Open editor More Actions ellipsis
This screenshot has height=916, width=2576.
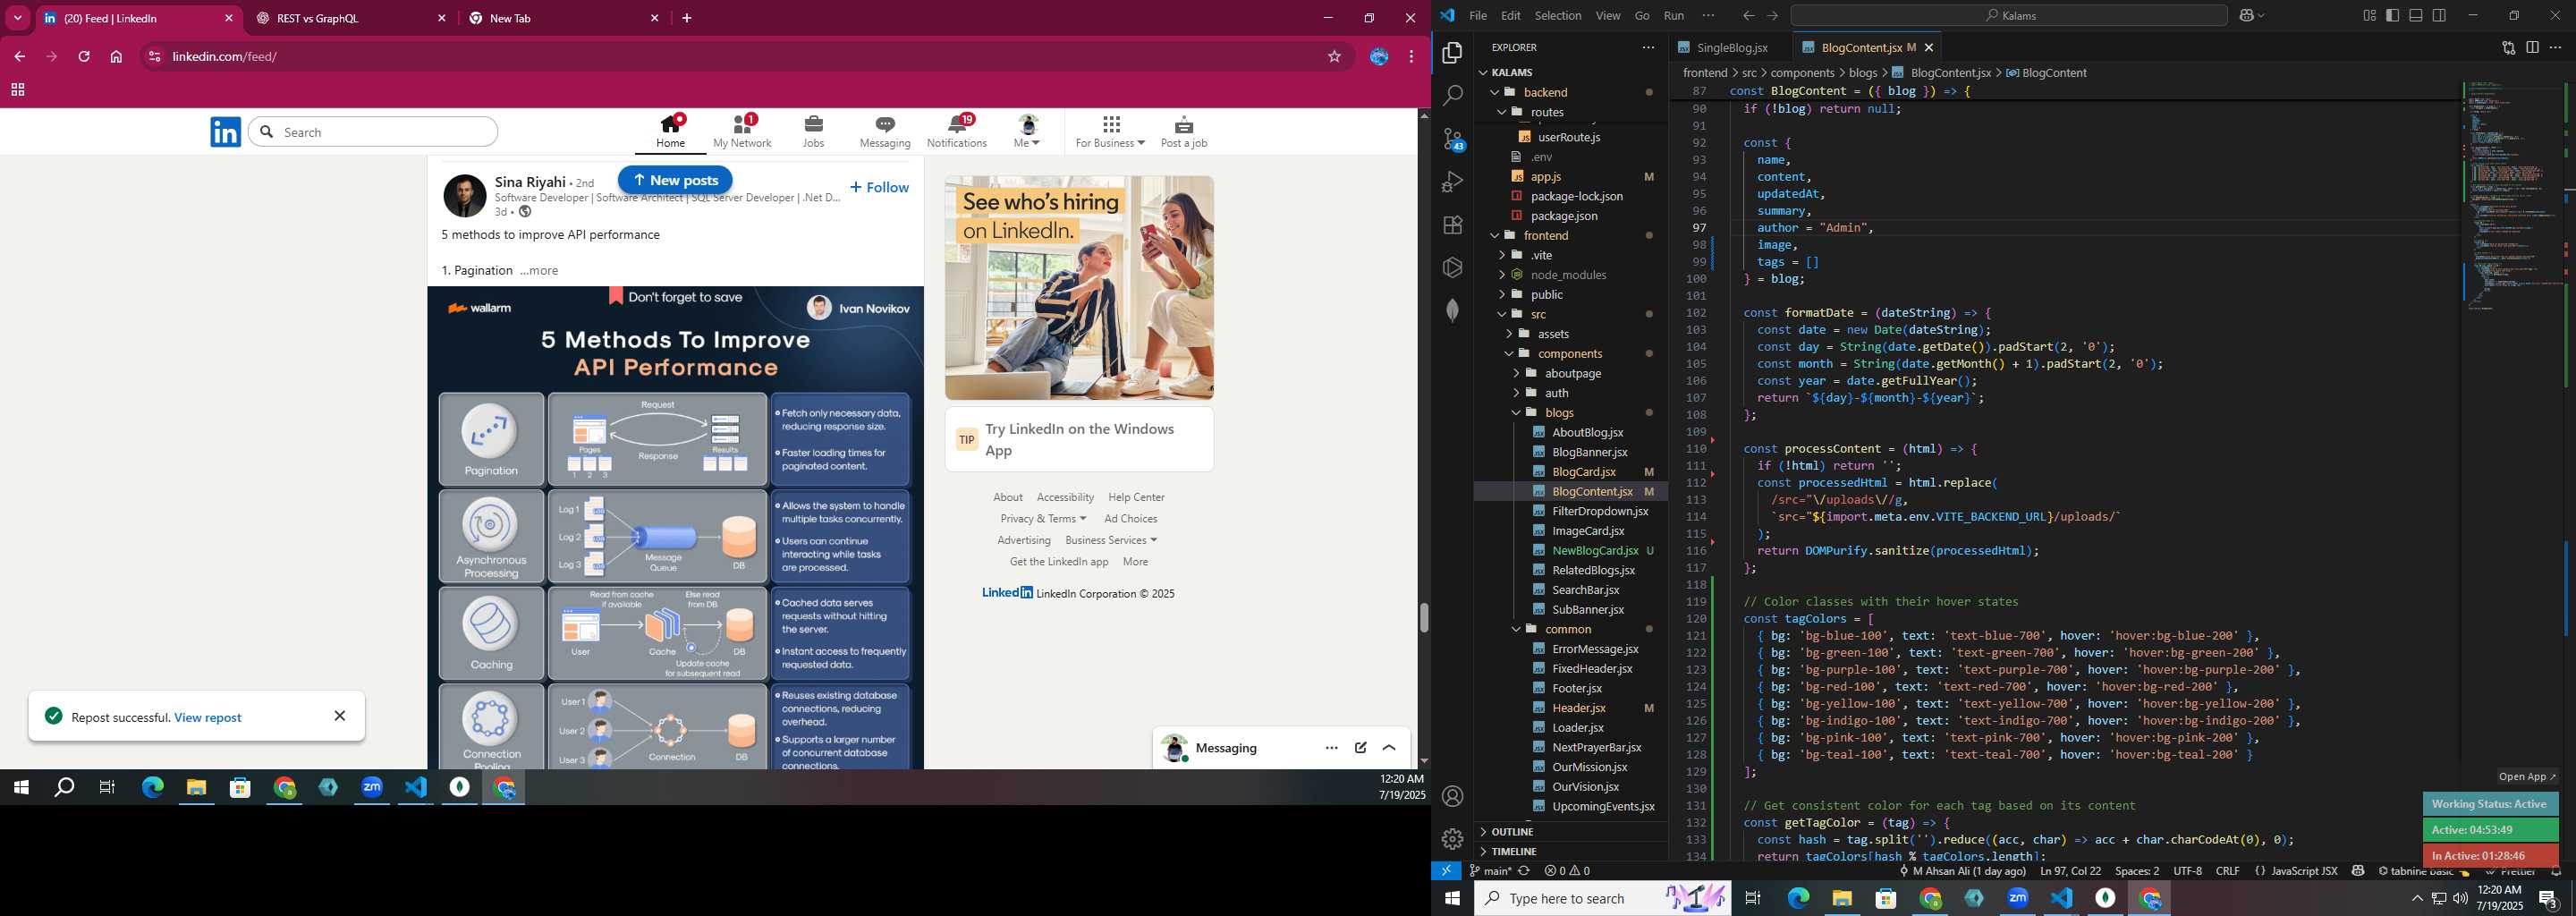coord(2556,47)
